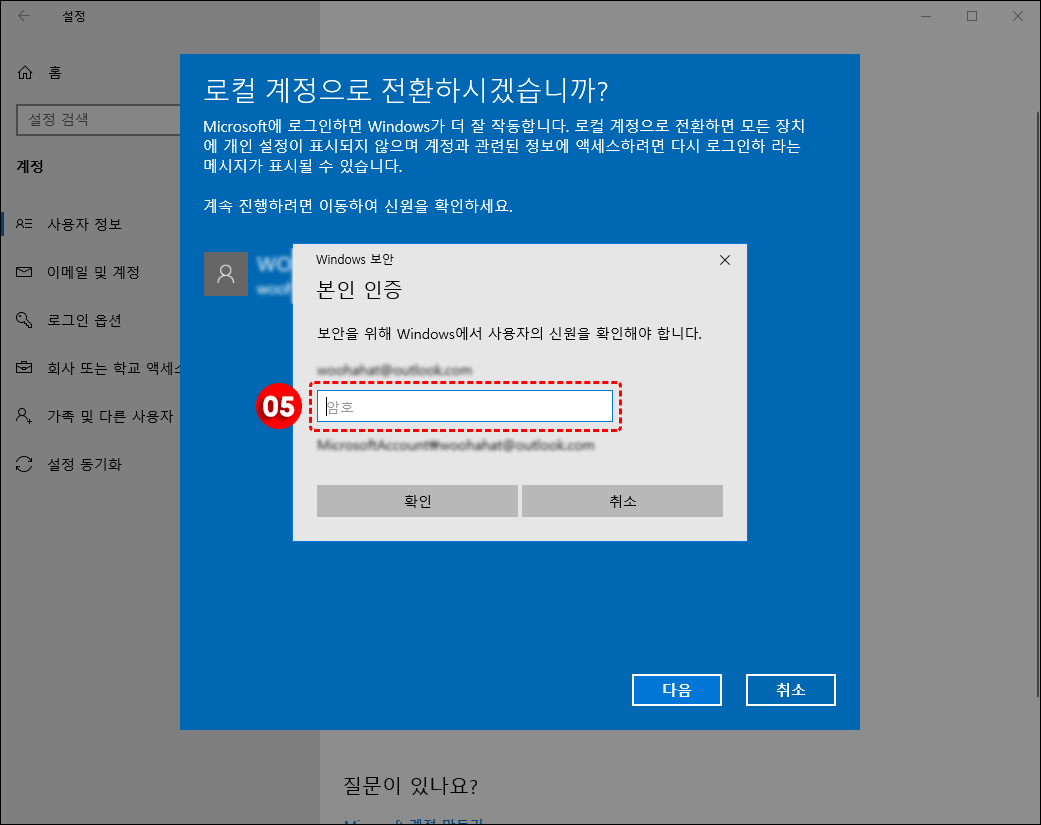Viewport: 1041px width, 825px height.
Task: Close the Windows 보안 dialog with X
Action: pyautogui.click(x=725, y=259)
